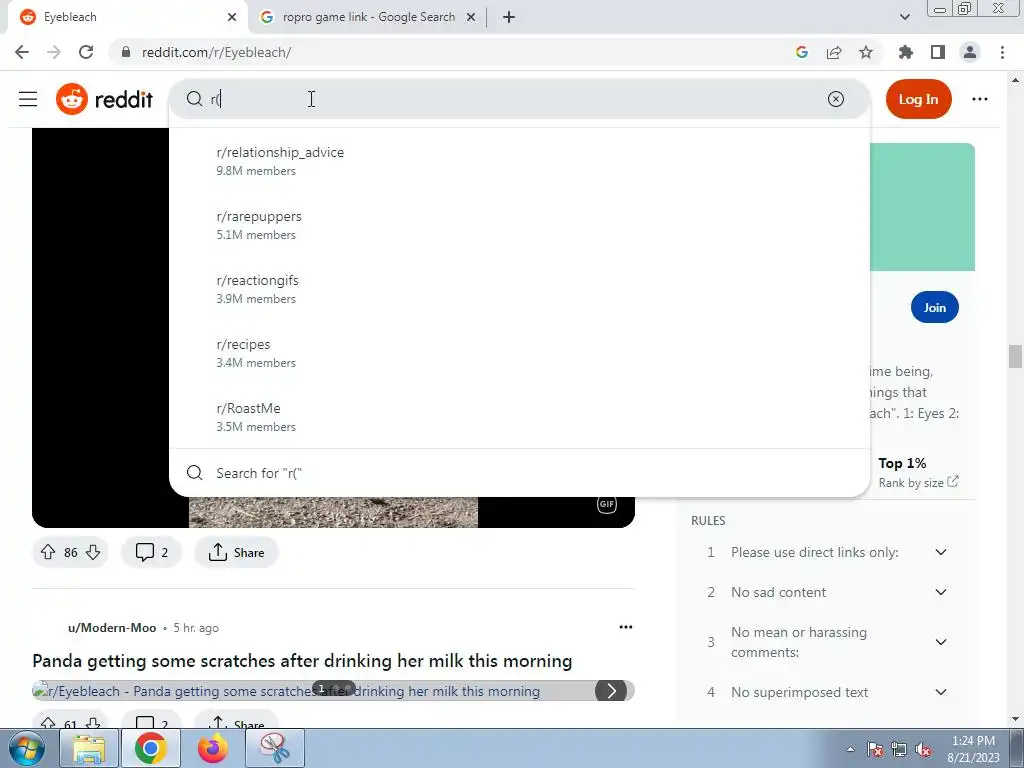Open Firefox from the taskbar
This screenshot has height=768, width=1024.
213,748
